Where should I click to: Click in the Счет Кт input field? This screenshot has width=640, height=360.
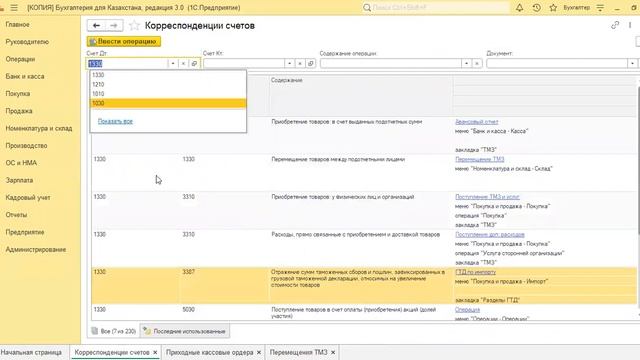[244, 64]
